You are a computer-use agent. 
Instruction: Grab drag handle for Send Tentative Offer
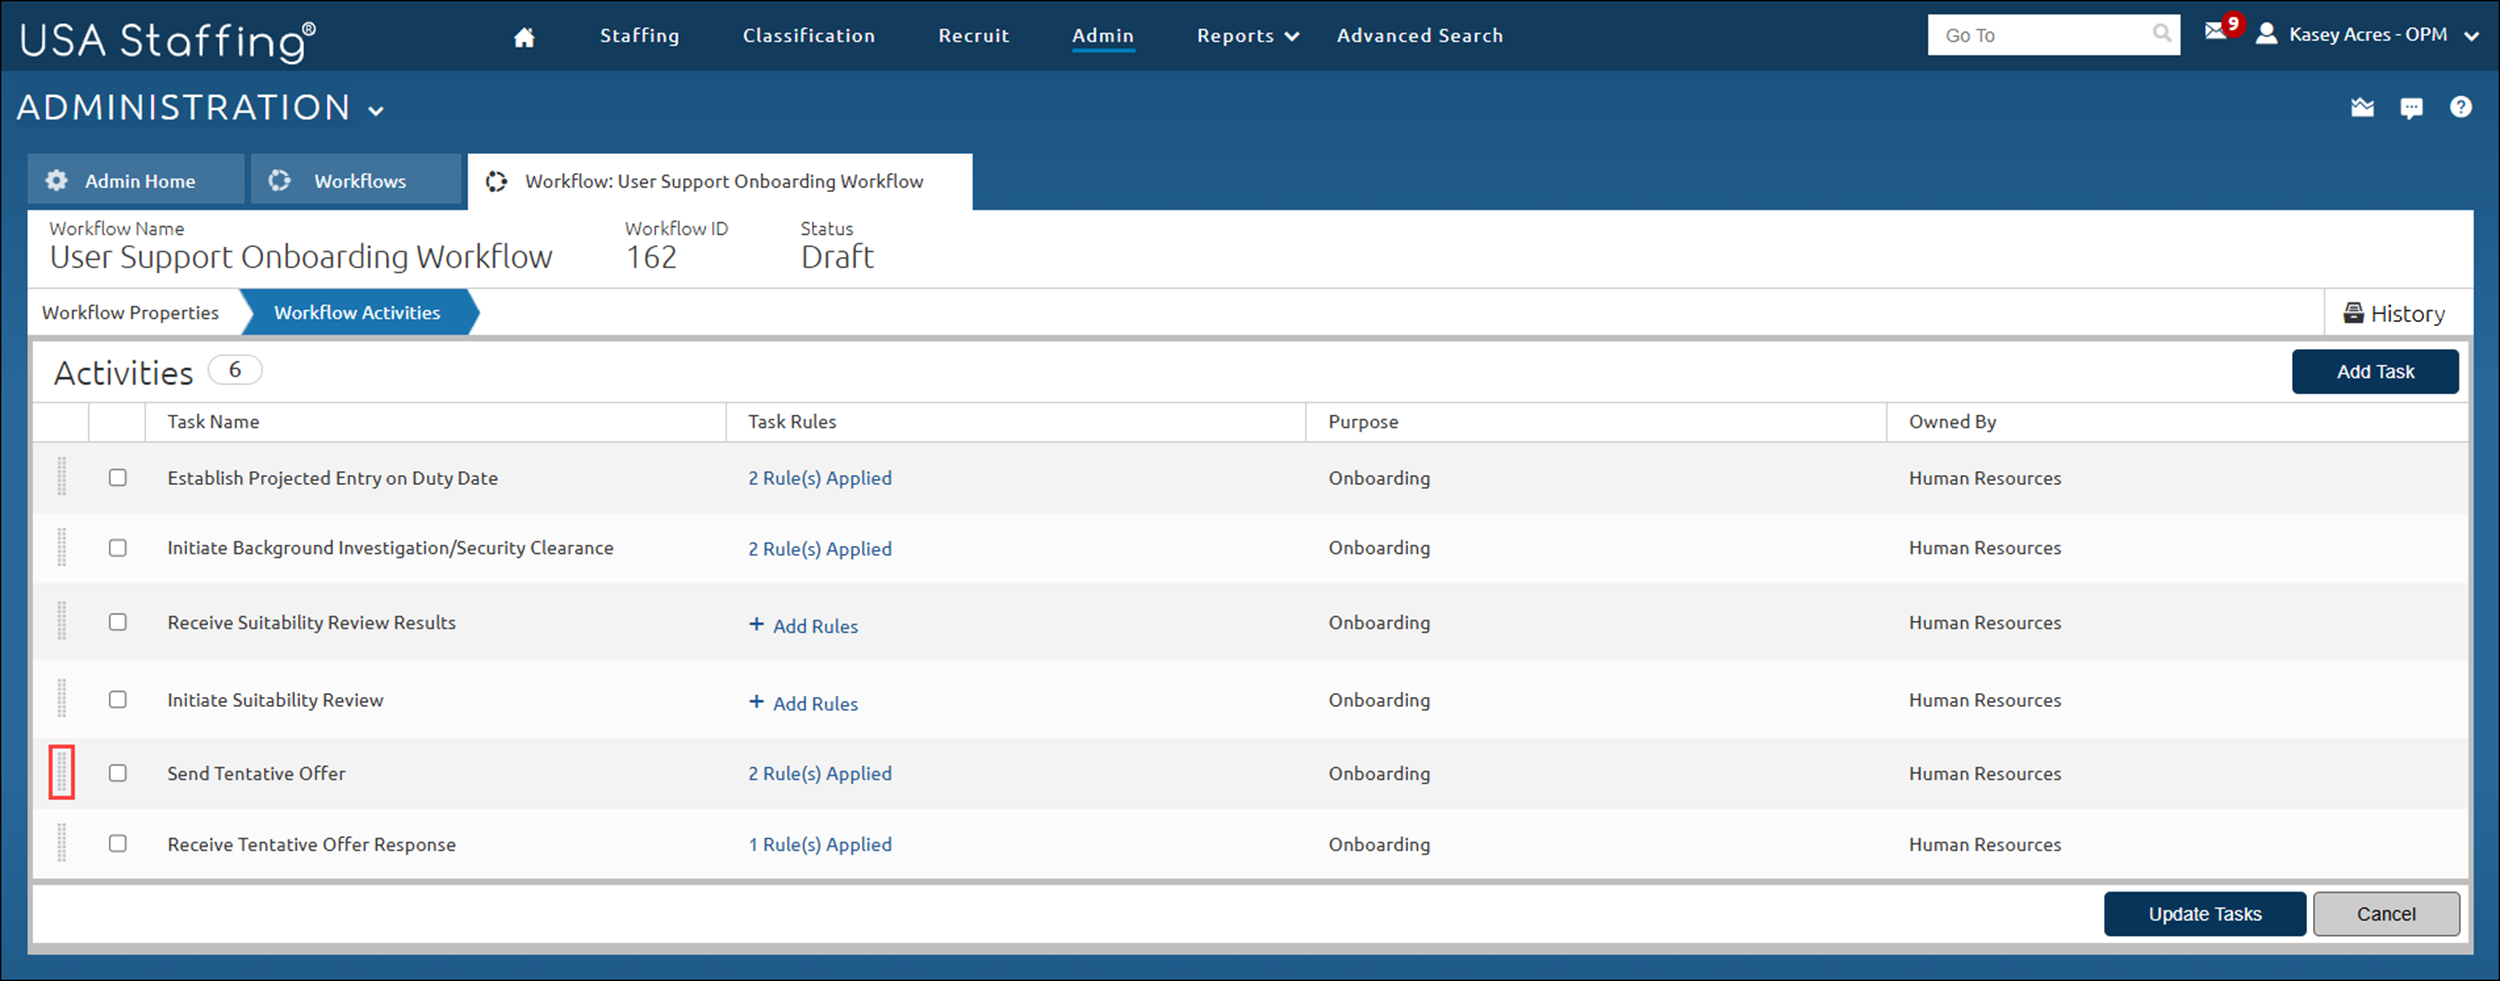click(61, 772)
